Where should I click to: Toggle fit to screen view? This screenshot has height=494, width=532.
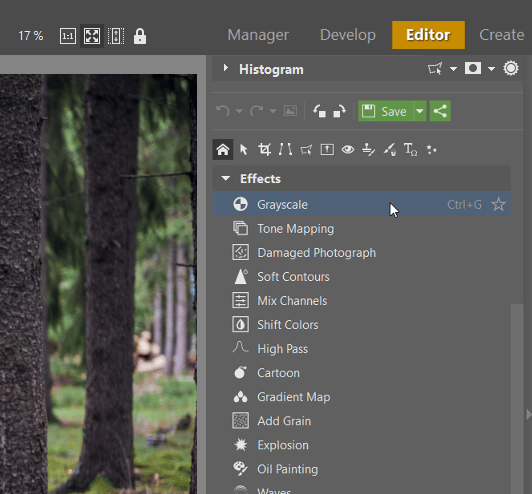(92, 36)
